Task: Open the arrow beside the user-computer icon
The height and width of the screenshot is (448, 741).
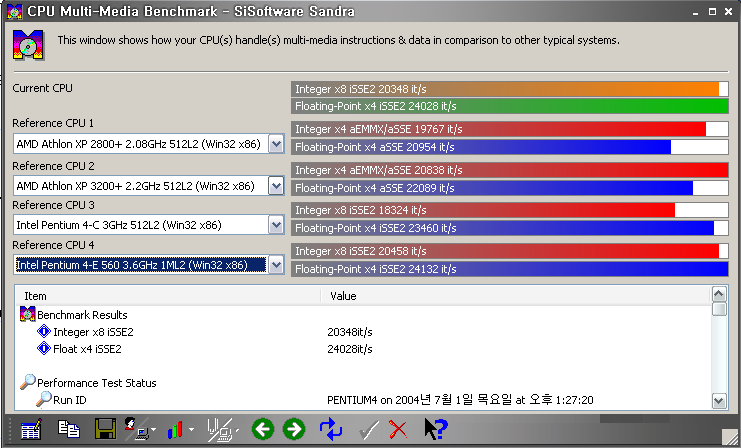Action: [x=154, y=430]
